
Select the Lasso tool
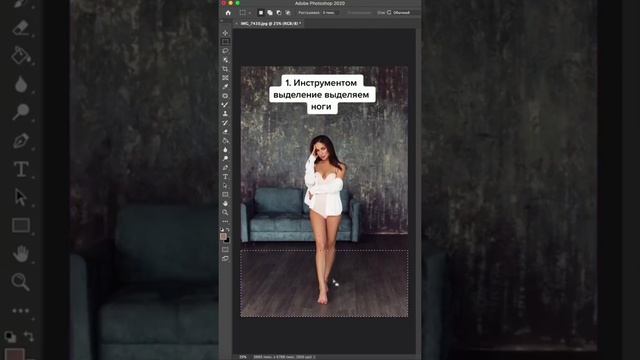coord(225,51)
